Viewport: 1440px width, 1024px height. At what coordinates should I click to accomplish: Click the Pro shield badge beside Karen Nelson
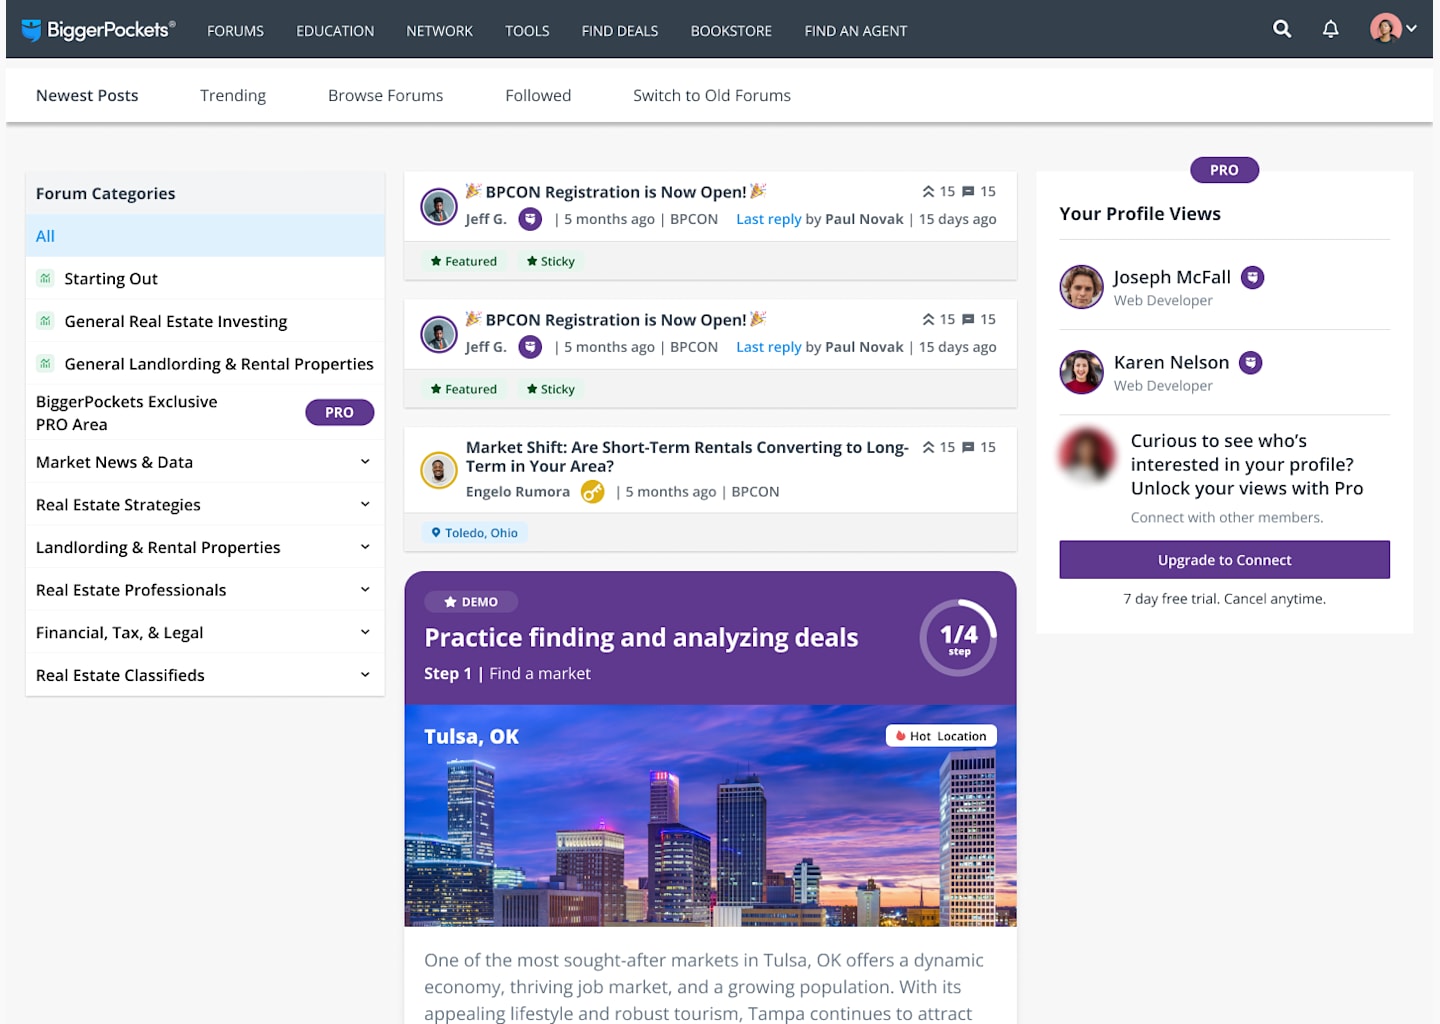(x=1250, y=363)
